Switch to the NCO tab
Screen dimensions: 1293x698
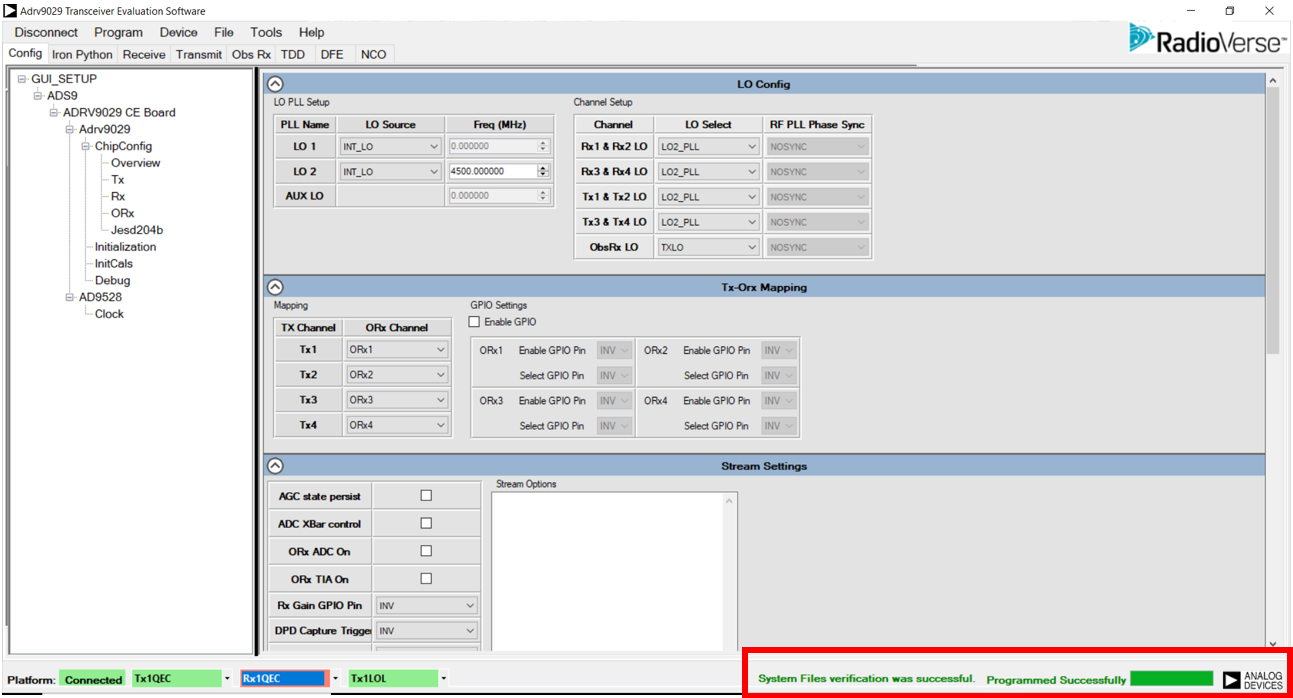(373, 54)
